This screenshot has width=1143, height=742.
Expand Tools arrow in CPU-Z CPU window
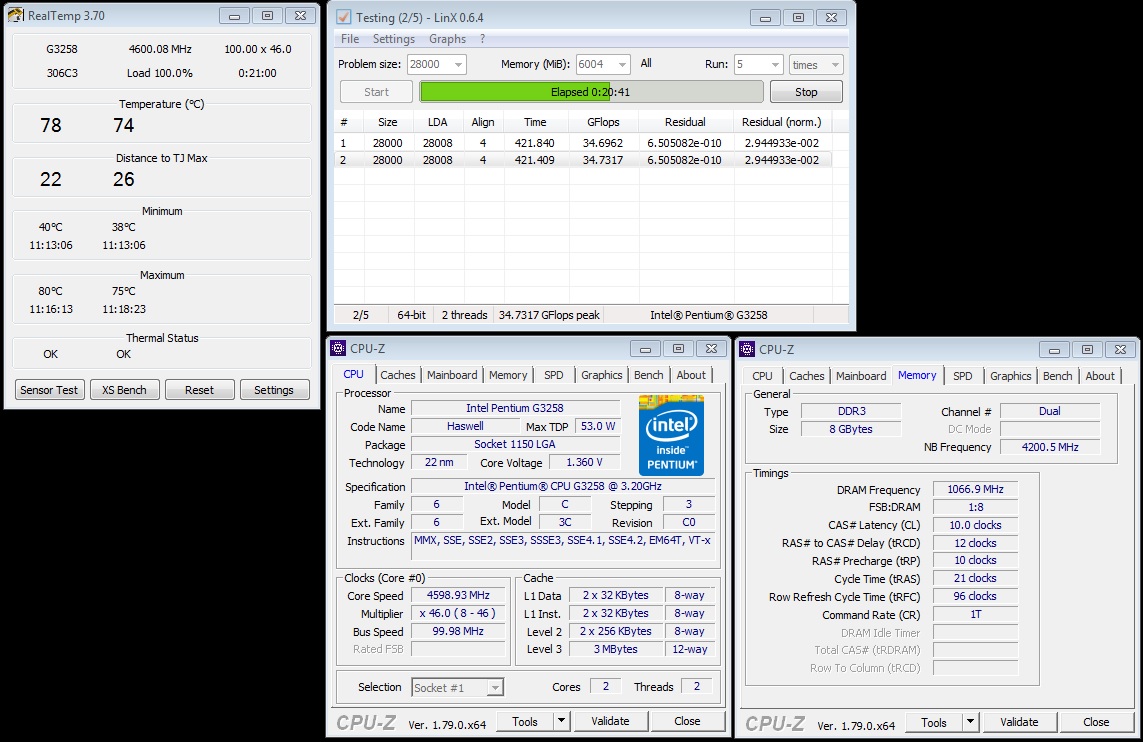point(561,721)
